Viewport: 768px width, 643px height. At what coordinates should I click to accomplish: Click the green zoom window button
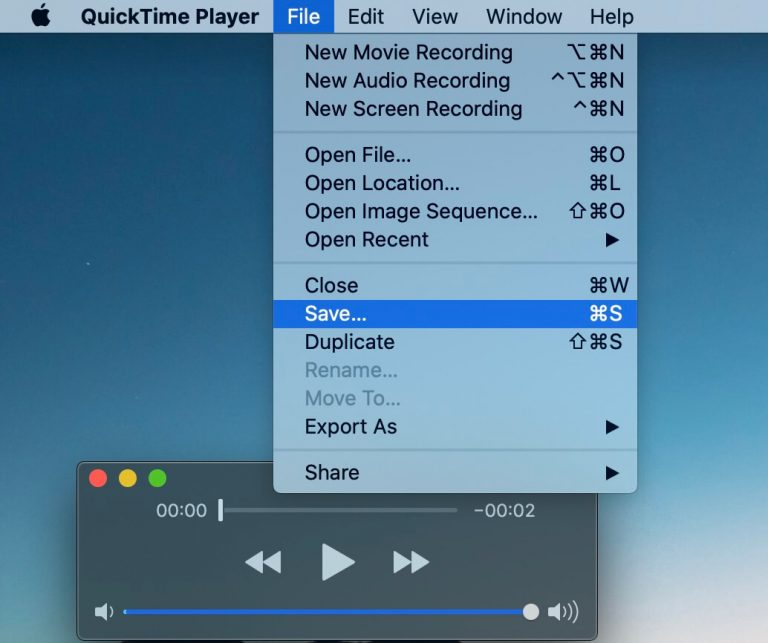pyautogui.click(x=157, y=478)
